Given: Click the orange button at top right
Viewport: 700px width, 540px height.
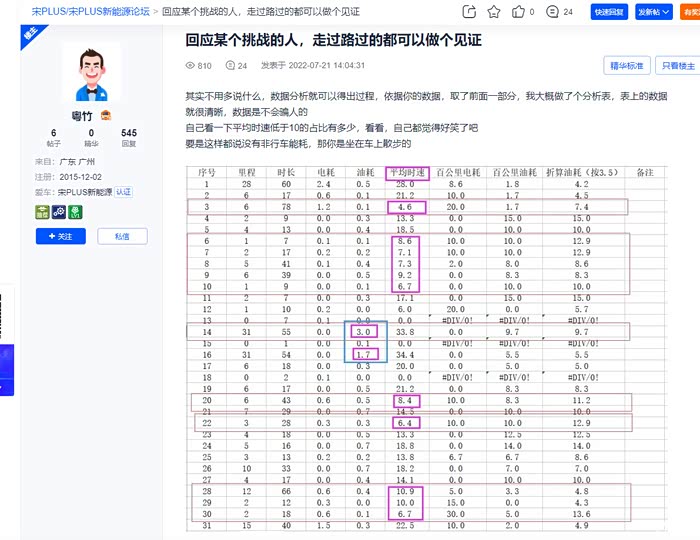Looking at the screenshot, I should point(690,12).
